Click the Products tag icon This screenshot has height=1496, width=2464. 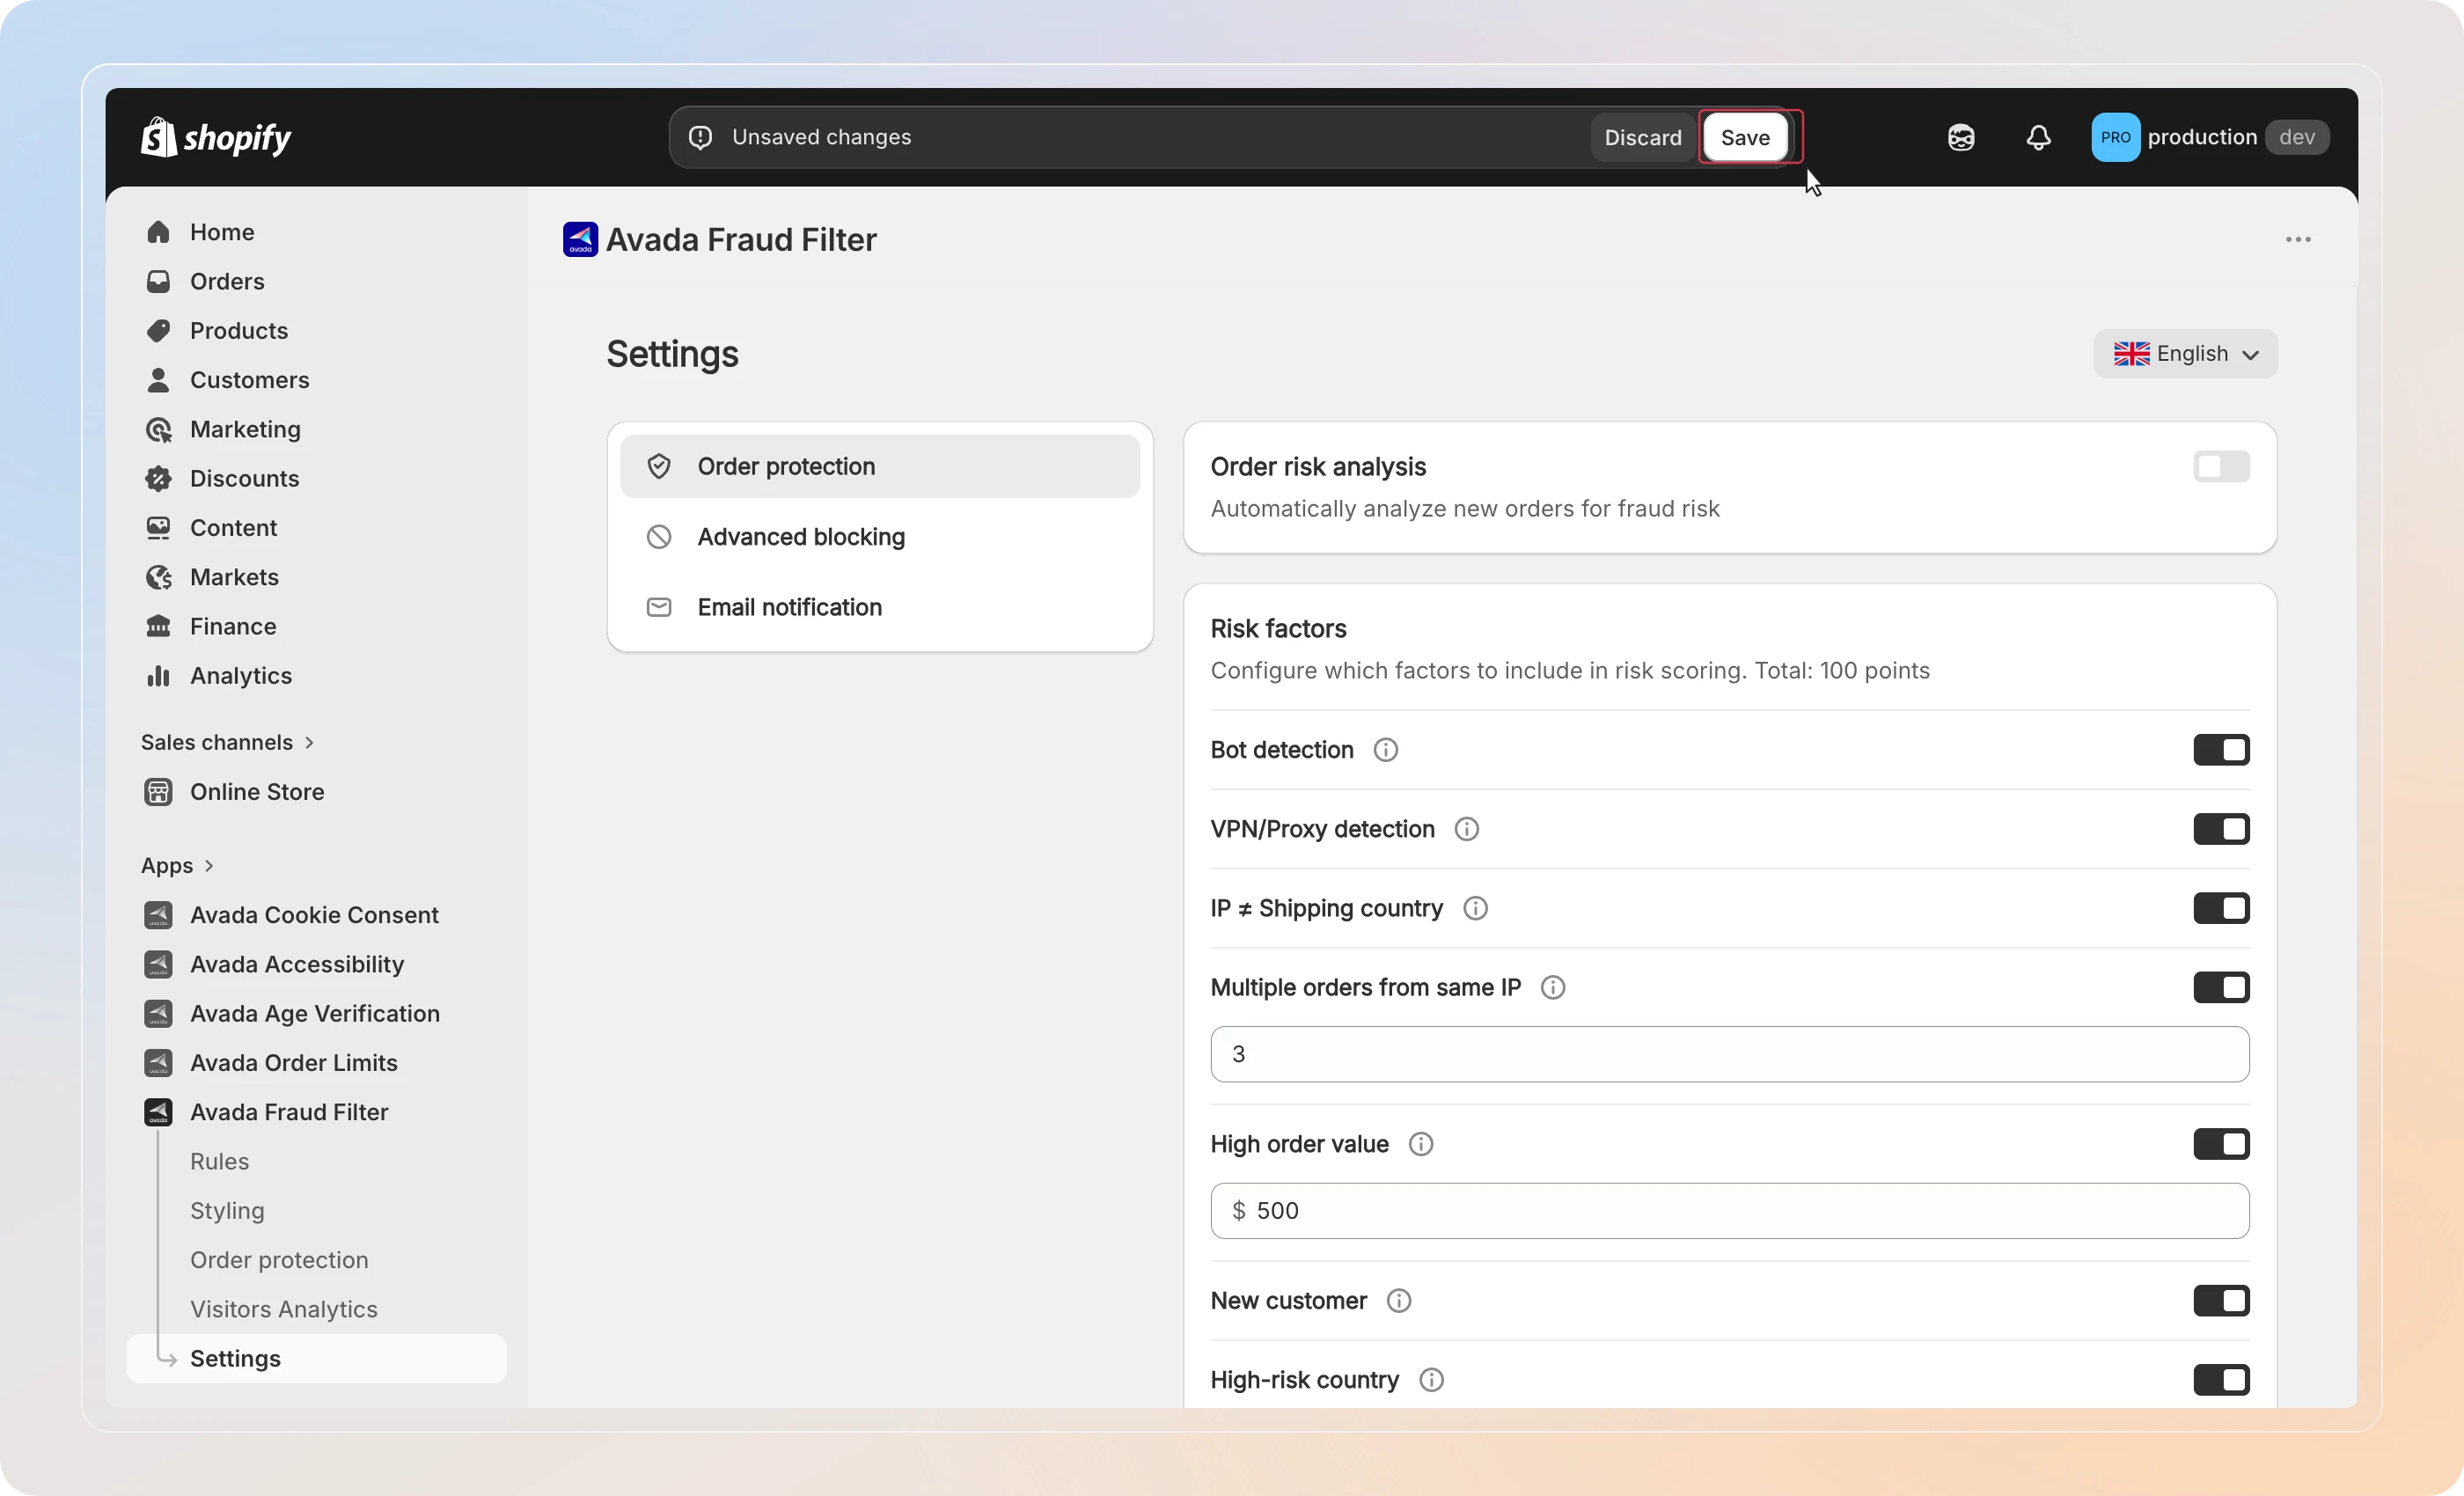(x=158, y=331)
